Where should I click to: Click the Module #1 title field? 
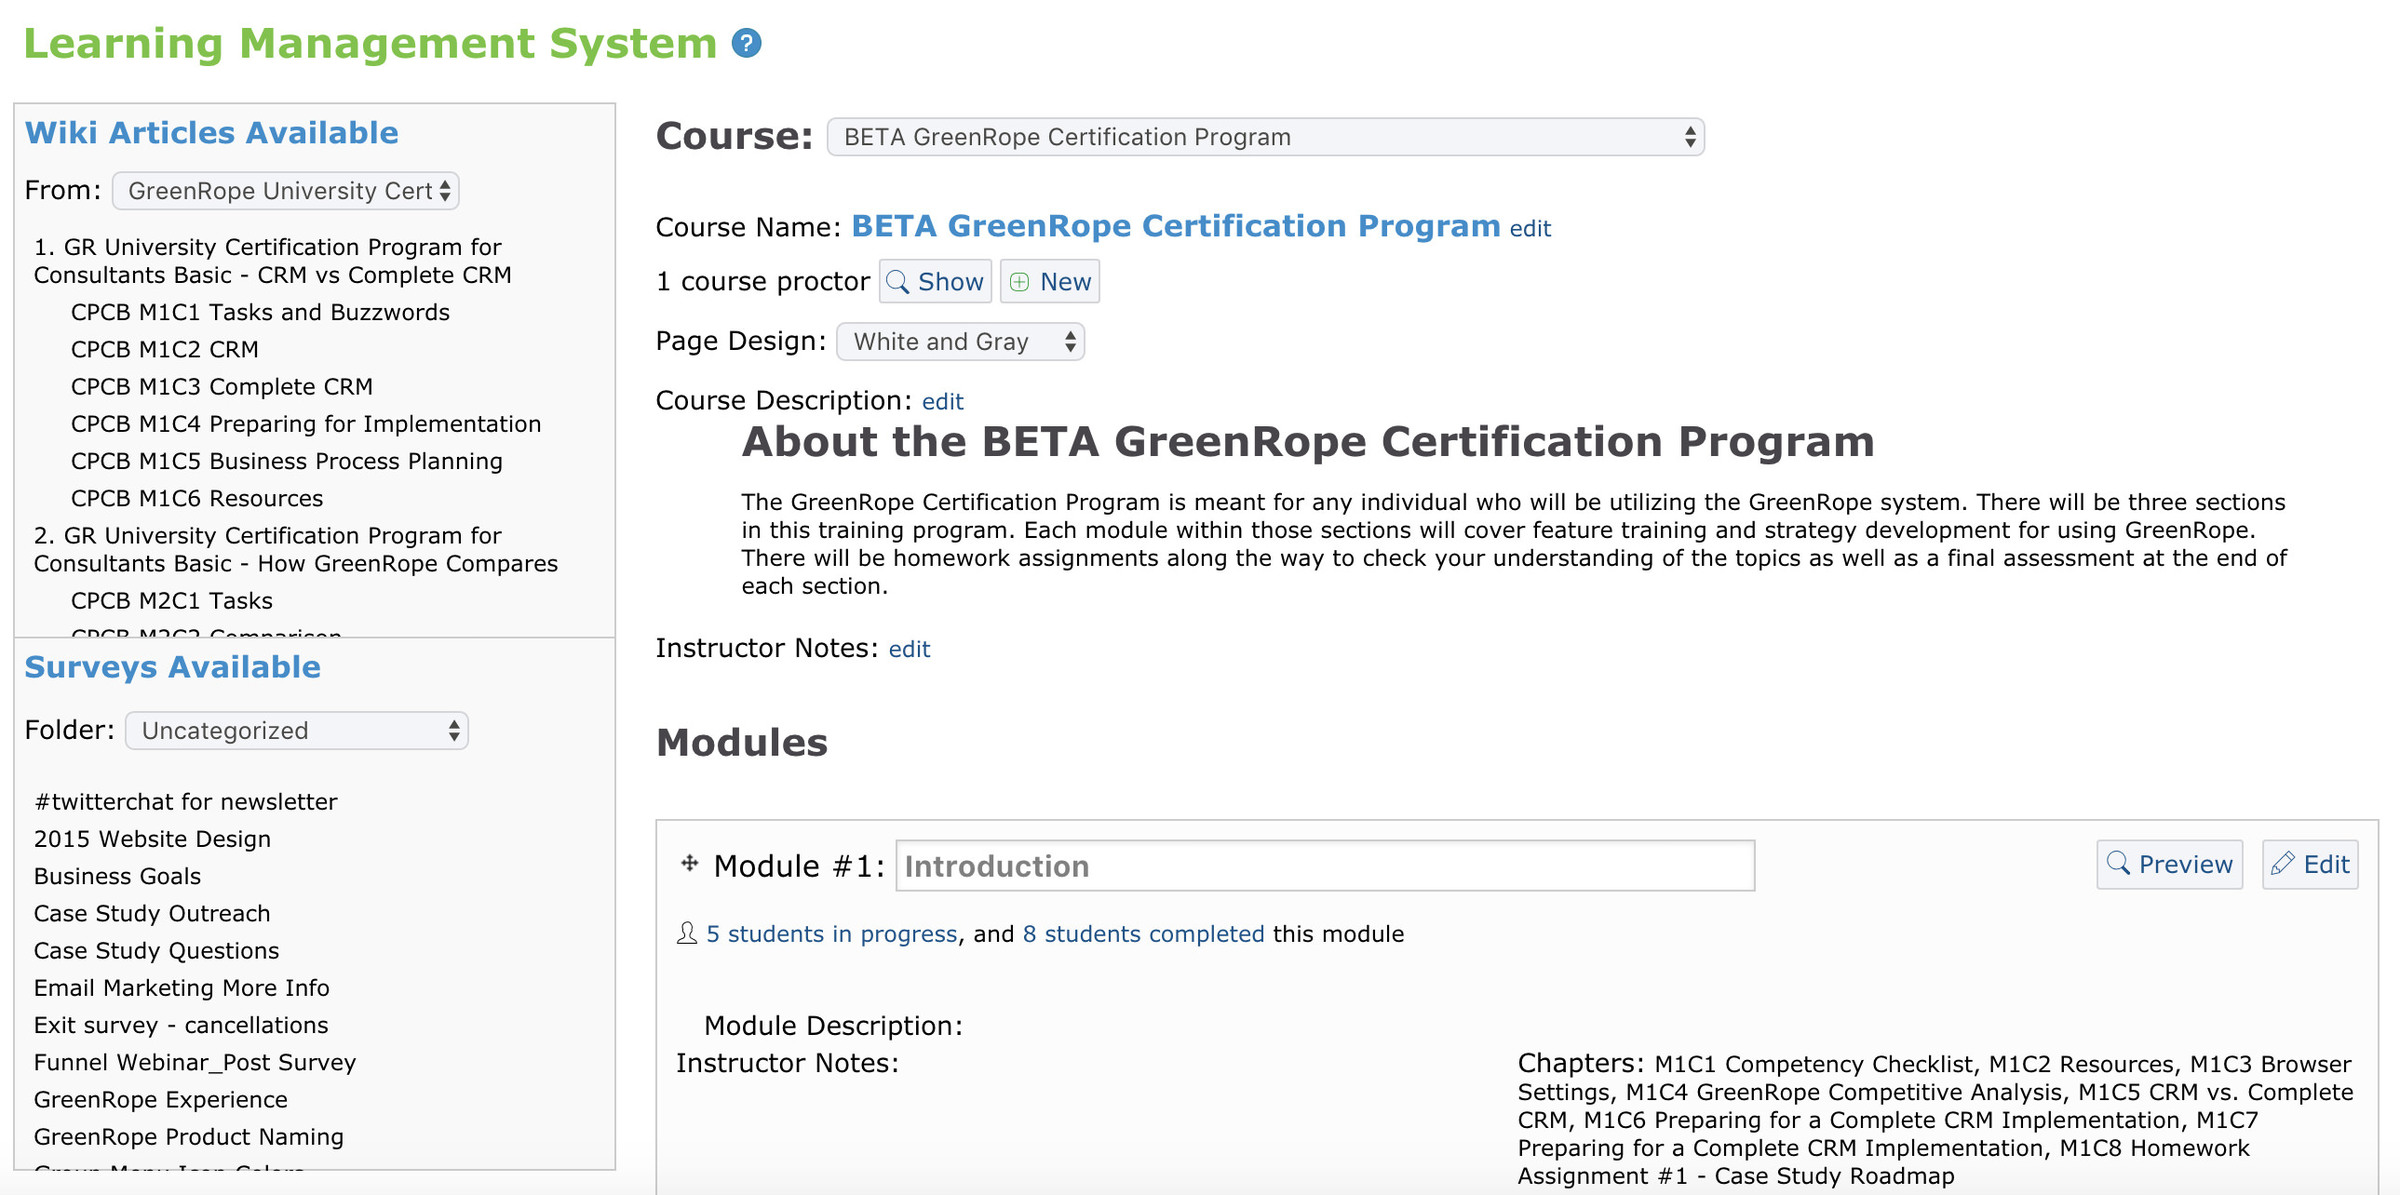pos(1325,866)
